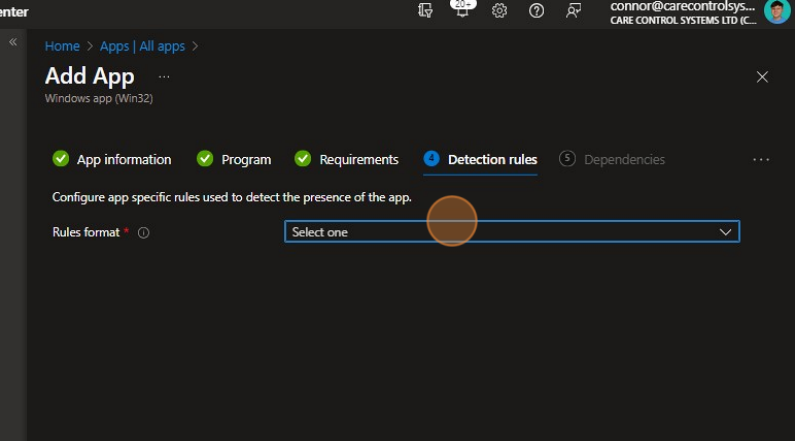Go to the App information step
This screenshot has height=441, width=795.
pyautogui.click(x=123, y=159)
